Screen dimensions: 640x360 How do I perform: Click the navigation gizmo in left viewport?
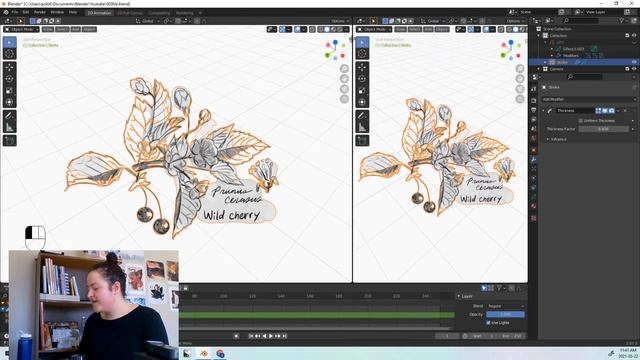(335, 50)
